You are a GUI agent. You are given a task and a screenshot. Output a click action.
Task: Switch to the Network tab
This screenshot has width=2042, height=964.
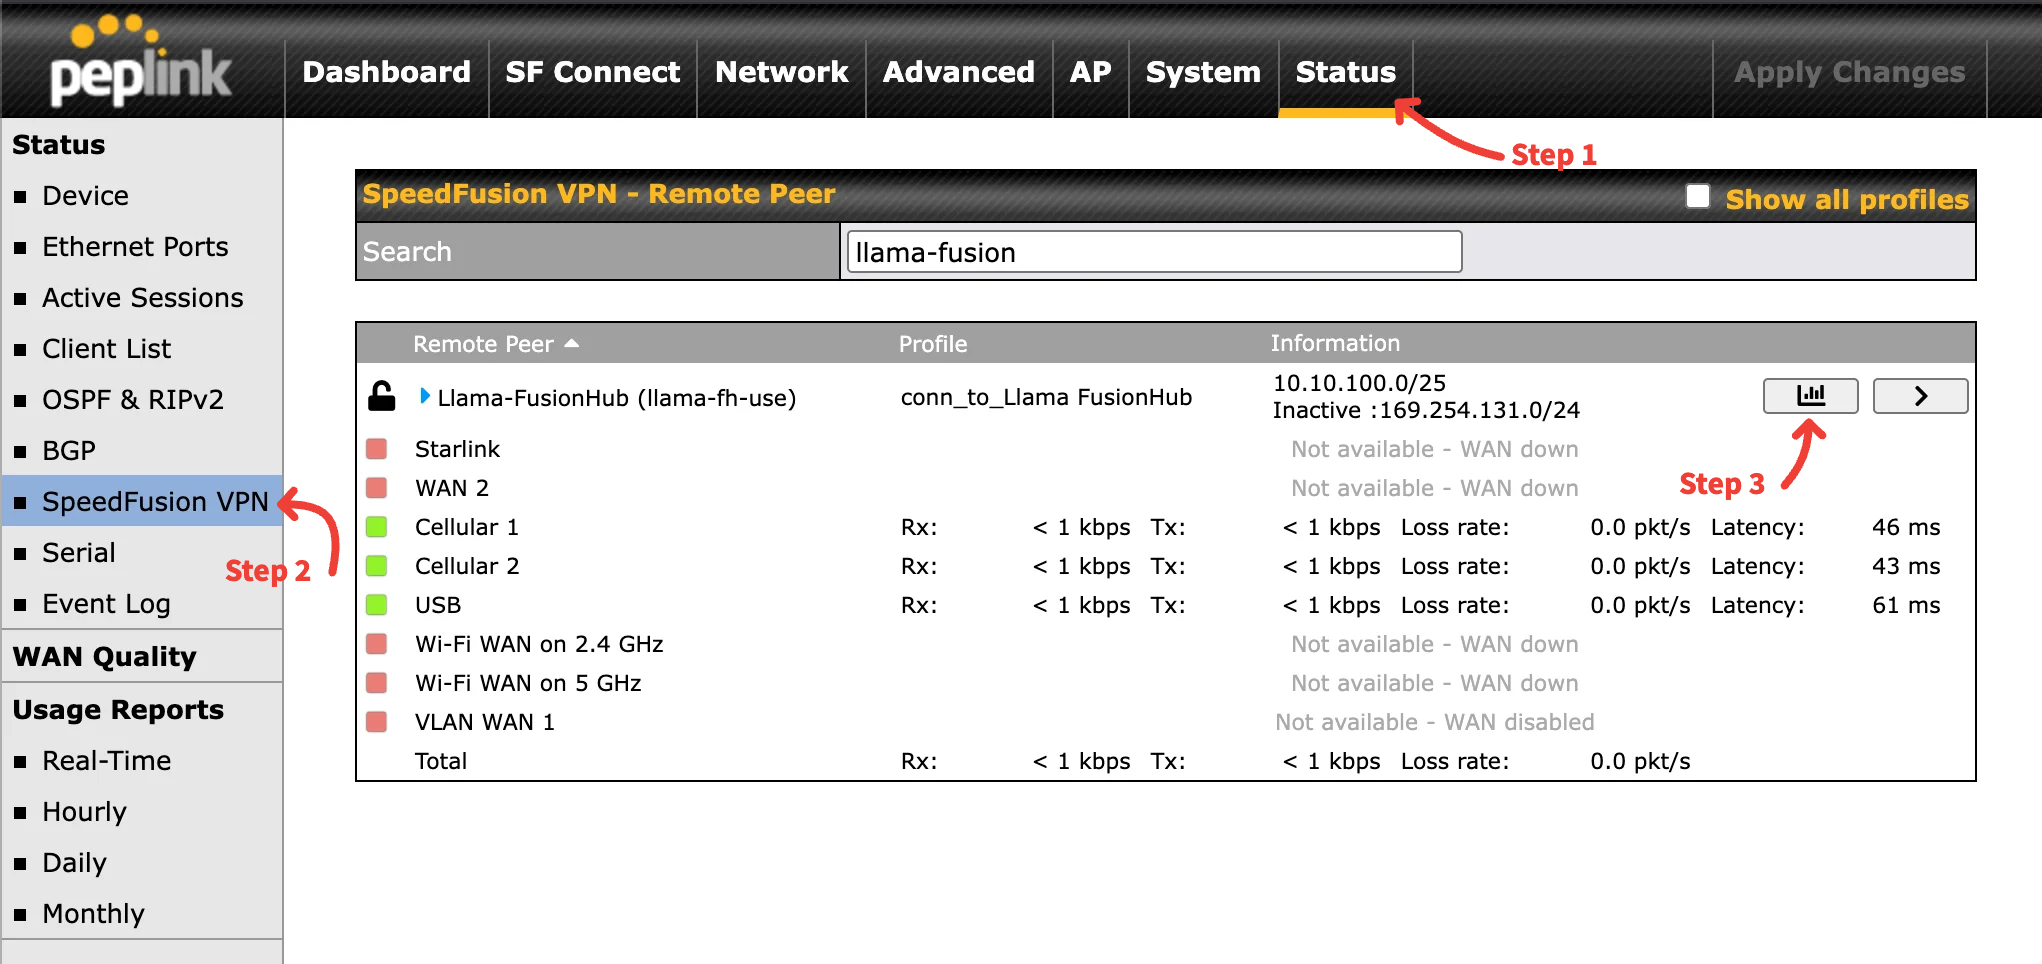coord(781,72)
